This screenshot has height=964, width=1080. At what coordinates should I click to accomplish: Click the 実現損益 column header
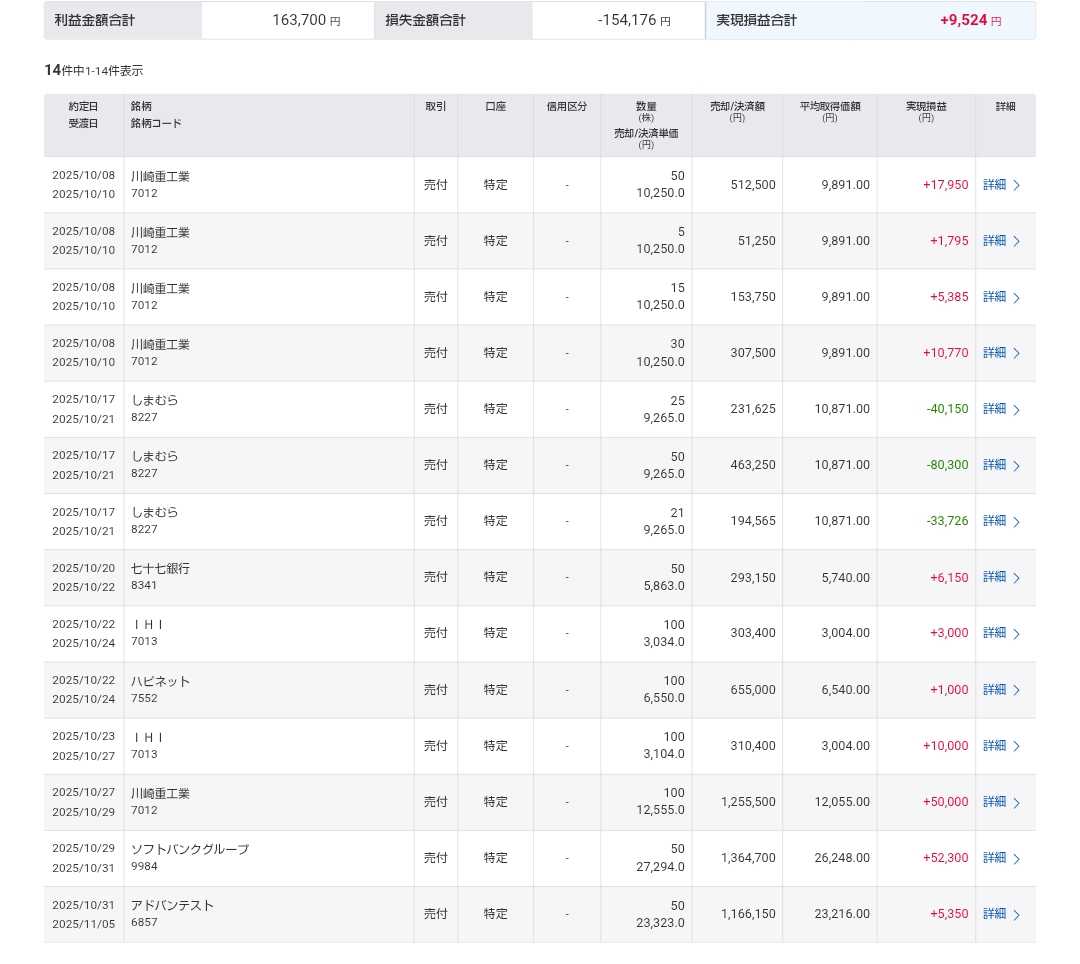tap(926, 111)
